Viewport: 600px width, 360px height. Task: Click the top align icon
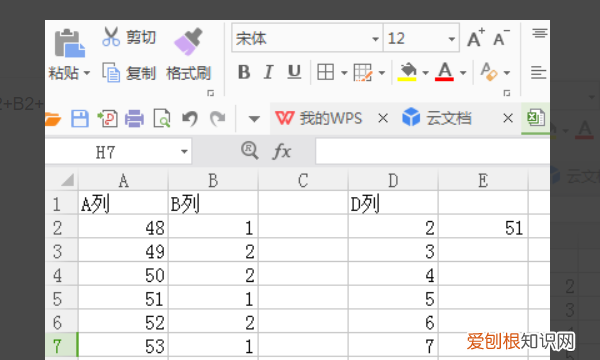(540, 34)
